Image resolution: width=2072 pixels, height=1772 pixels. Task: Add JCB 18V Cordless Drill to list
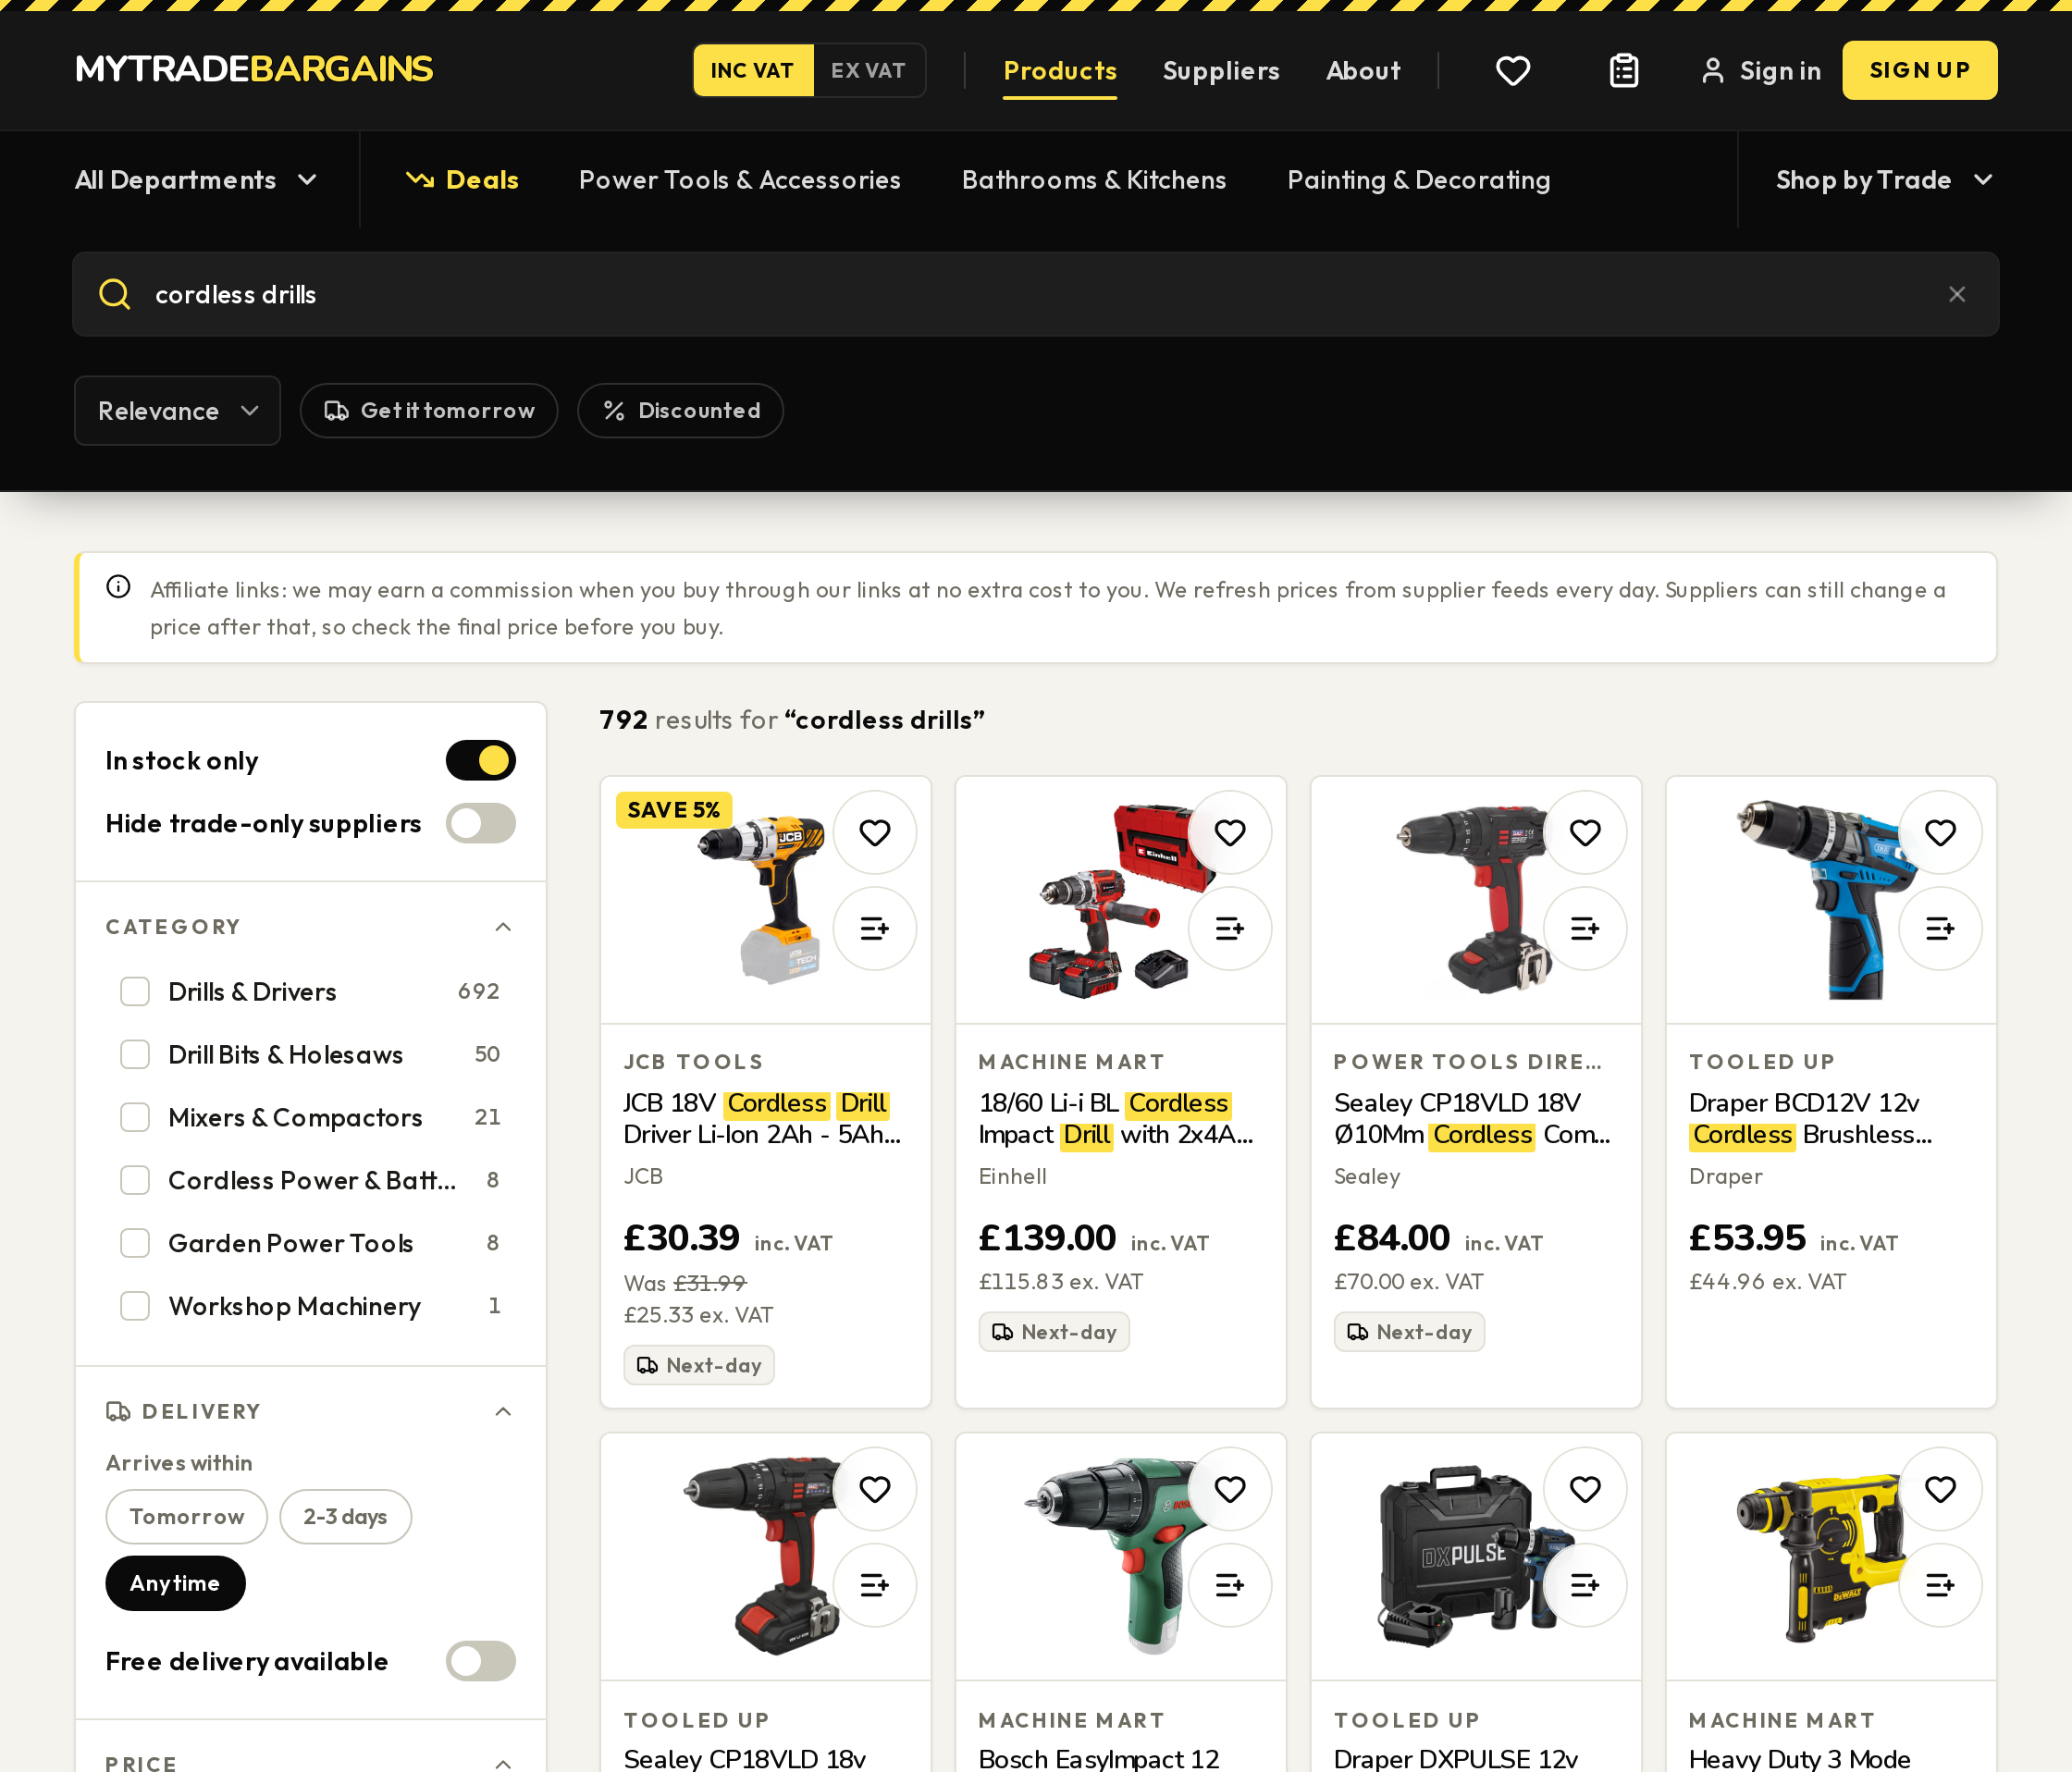pos(874,928)
